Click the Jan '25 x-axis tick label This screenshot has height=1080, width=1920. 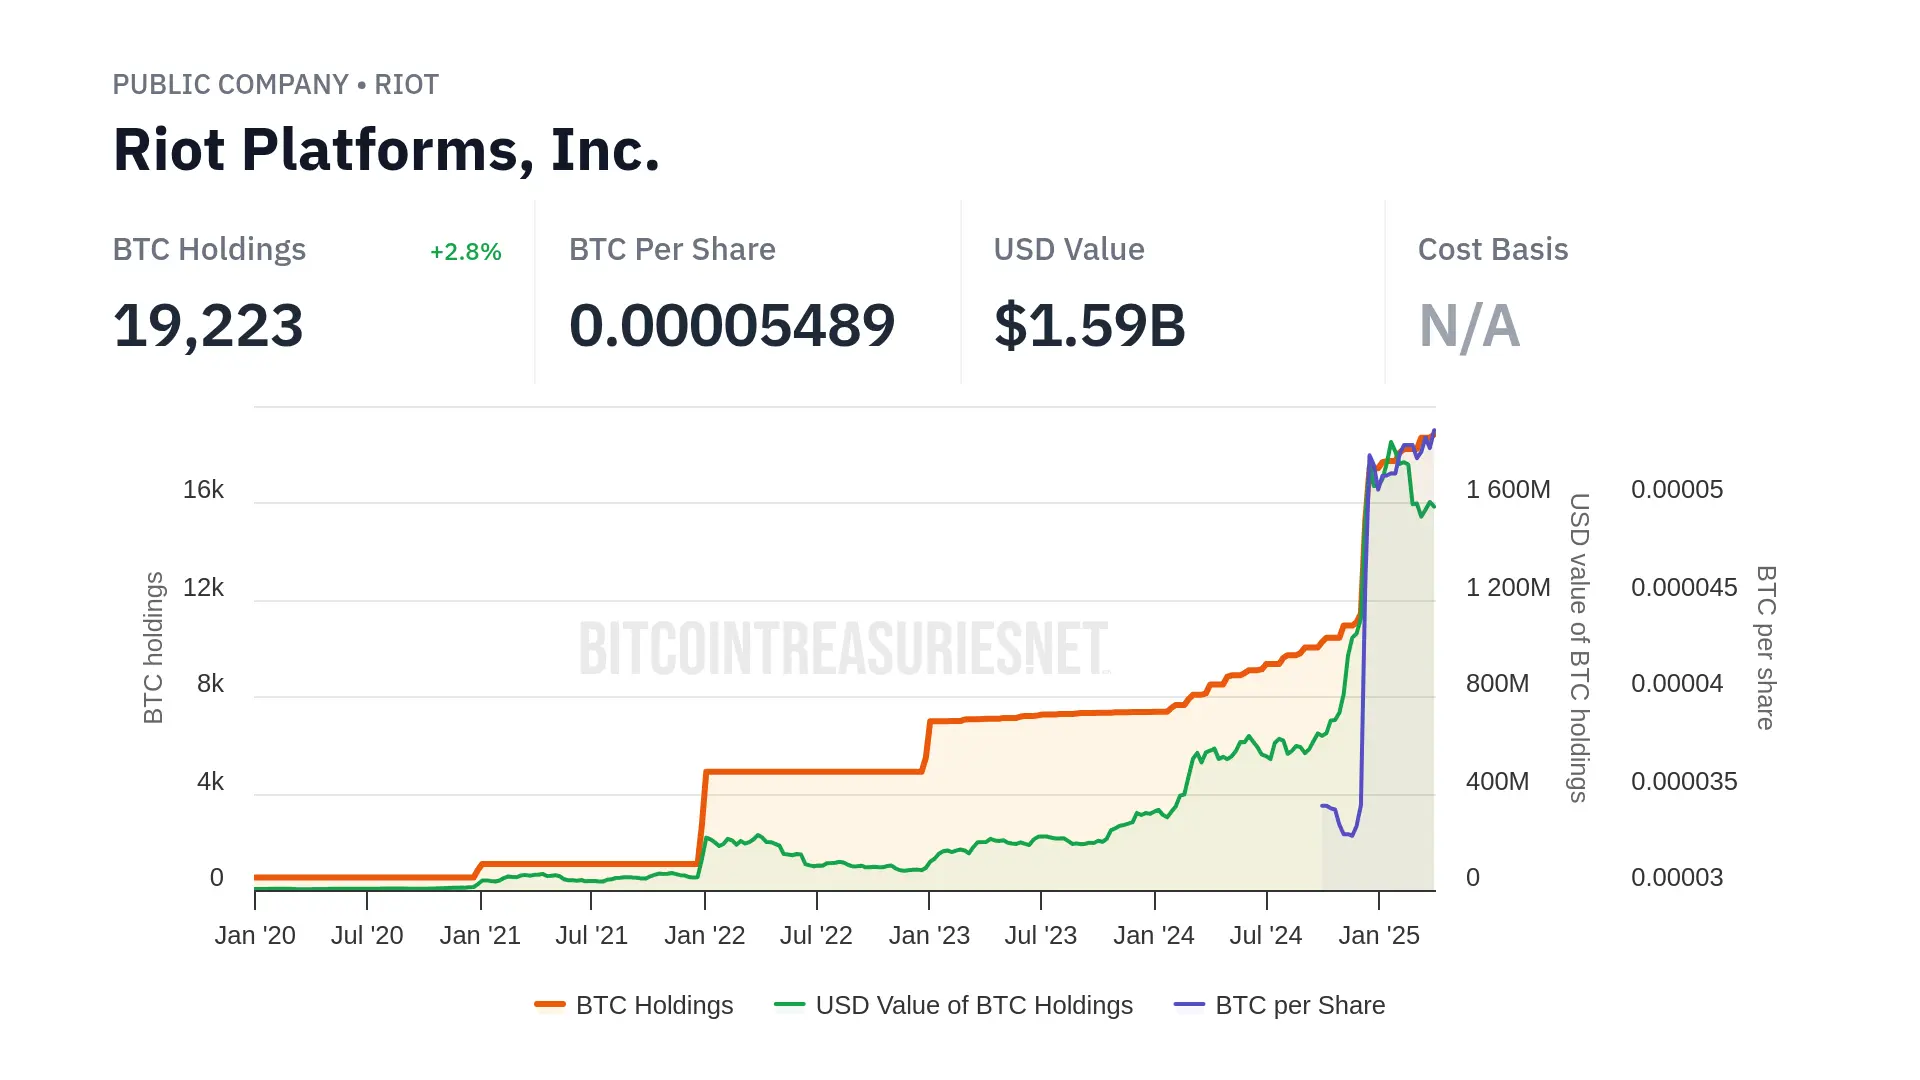[1379, 935]
